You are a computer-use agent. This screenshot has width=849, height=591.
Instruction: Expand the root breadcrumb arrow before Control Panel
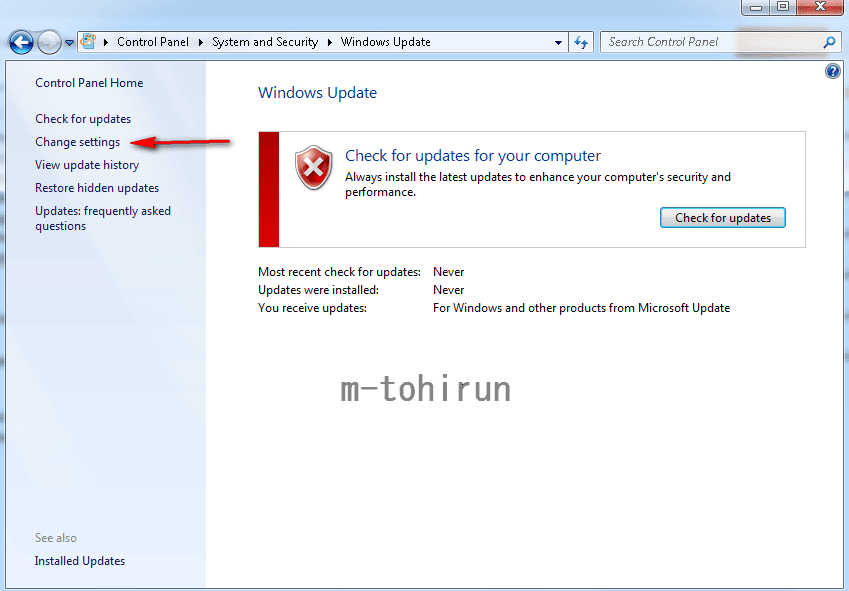(106, 42)
